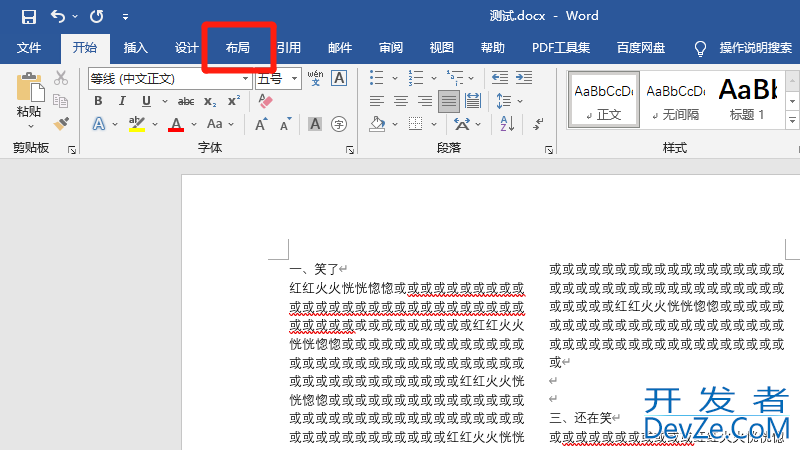Apply distributed alignment
This screenshot has width=800, height=450.
pos(472,101)
